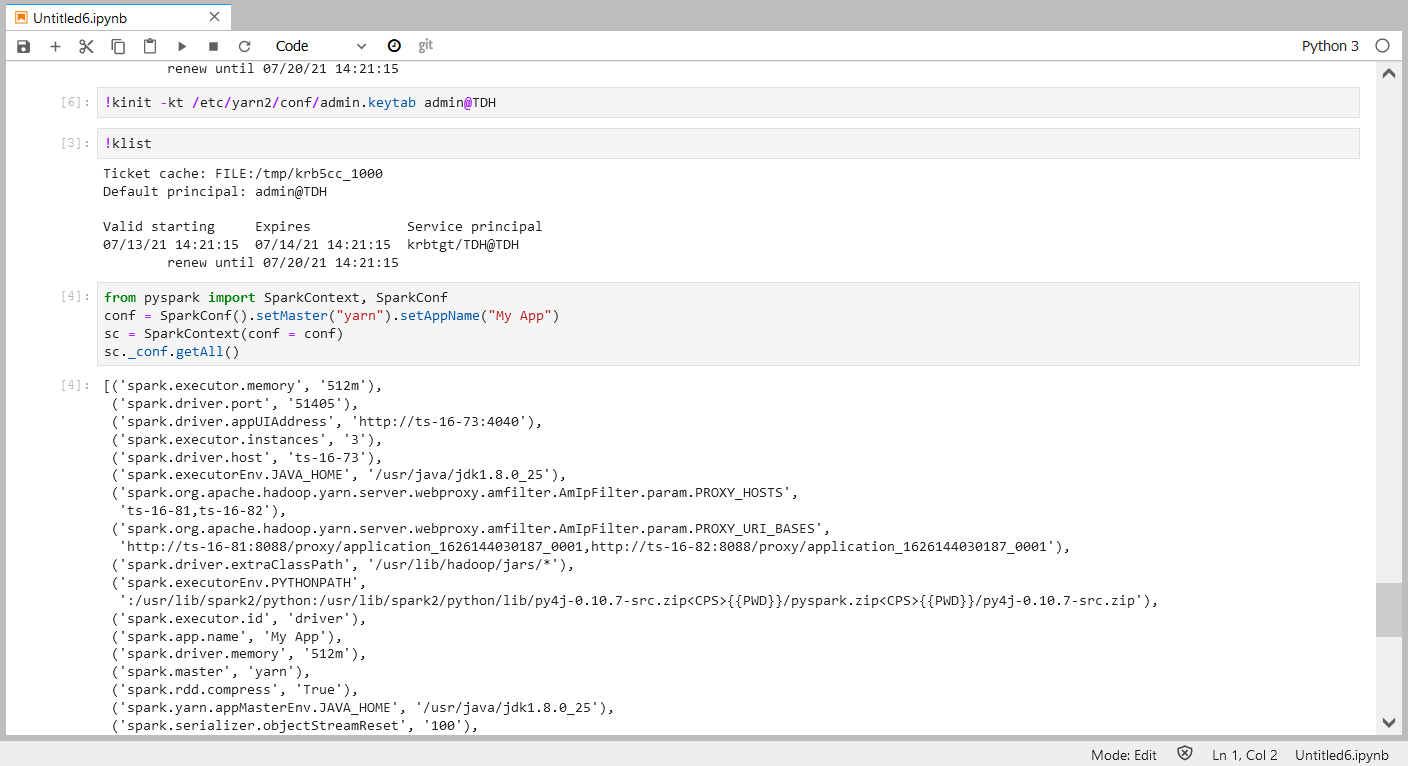Paste cell using the clipboard icon
The height and width of the screenshot is (766, 1408).
pyautogui.click(x=150, y=46)
